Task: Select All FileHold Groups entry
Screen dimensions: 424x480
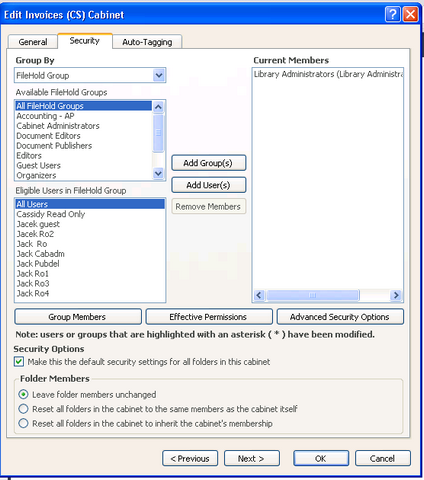Action: pos(83,106)
